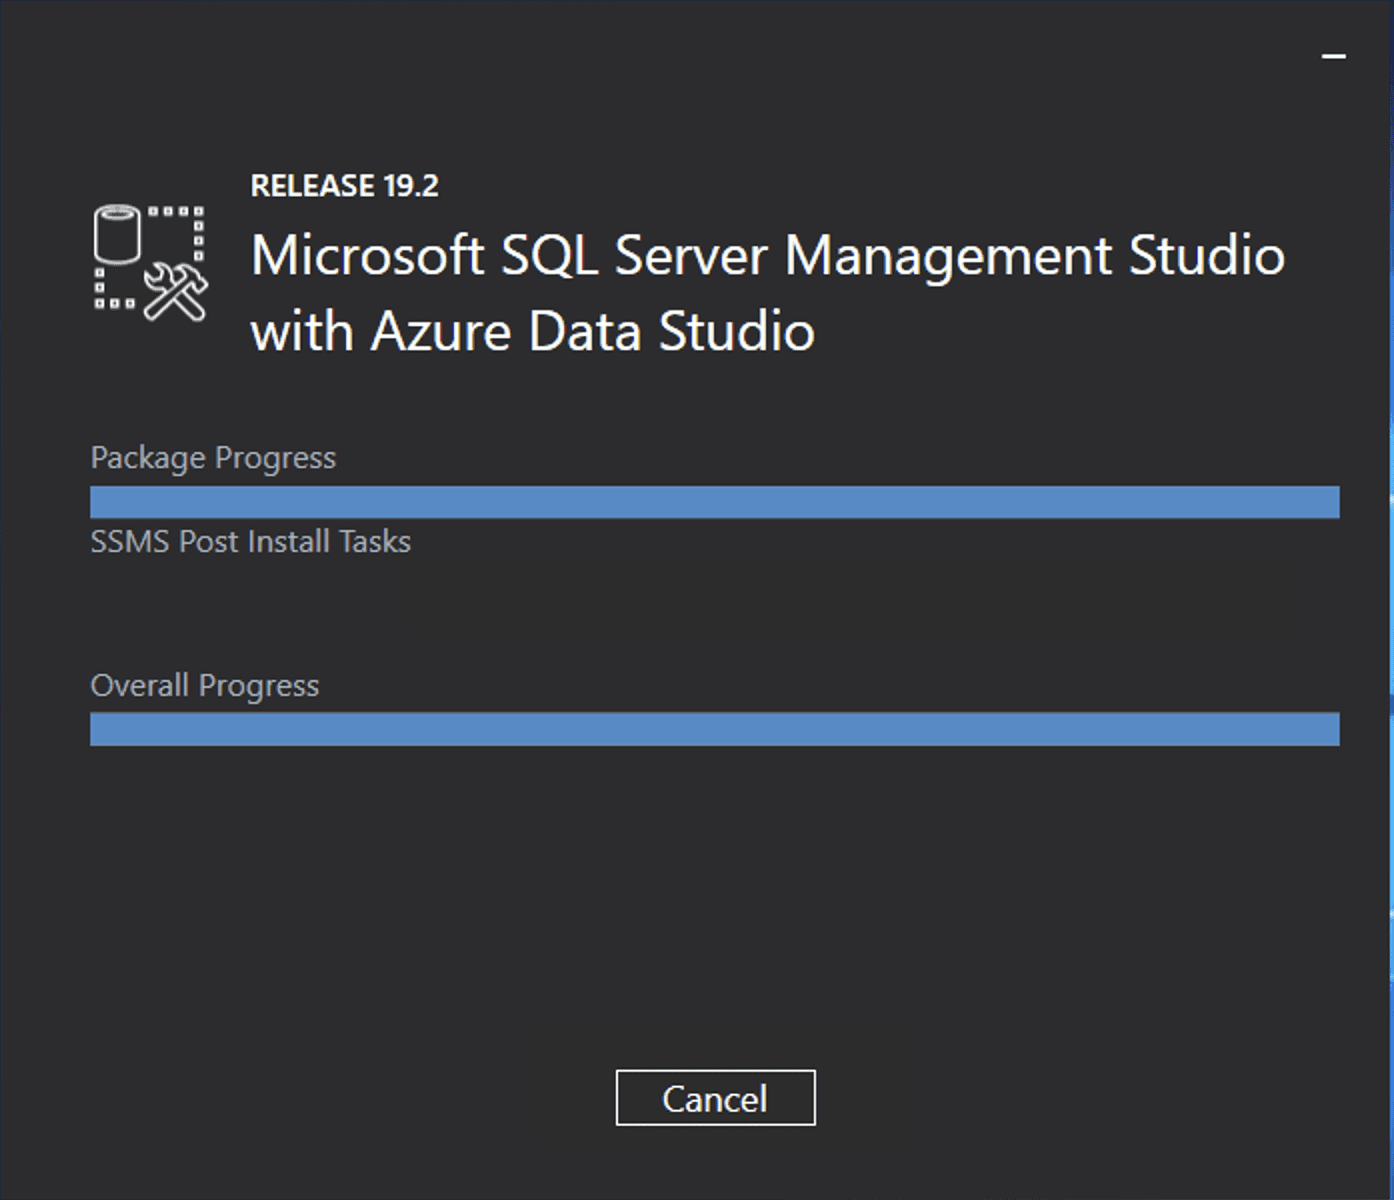Screen dimensions: 1394x1200
Task: Click the right end of the Overall Progress bar
Action: click(x=1328, y=729)
